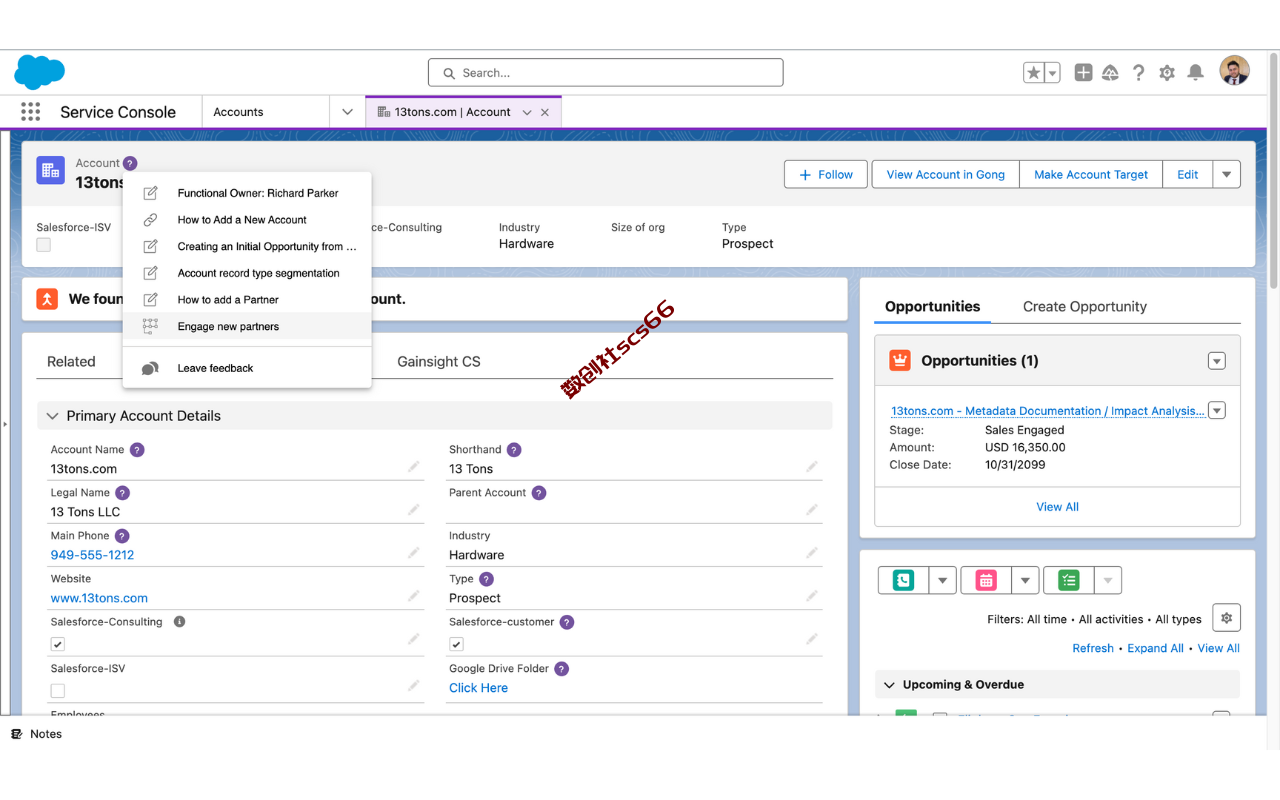Toggle the Salesforce-ISV checkbox in highlights panel
1280x800 pixels.
click(x=44, y=245)
